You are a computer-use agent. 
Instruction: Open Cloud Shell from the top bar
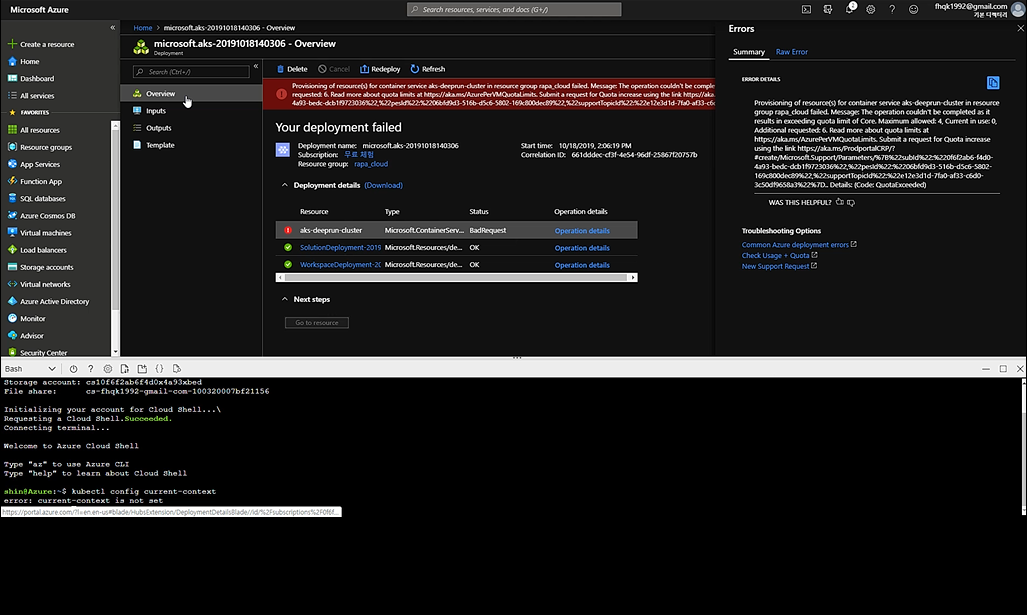[806, 9]
